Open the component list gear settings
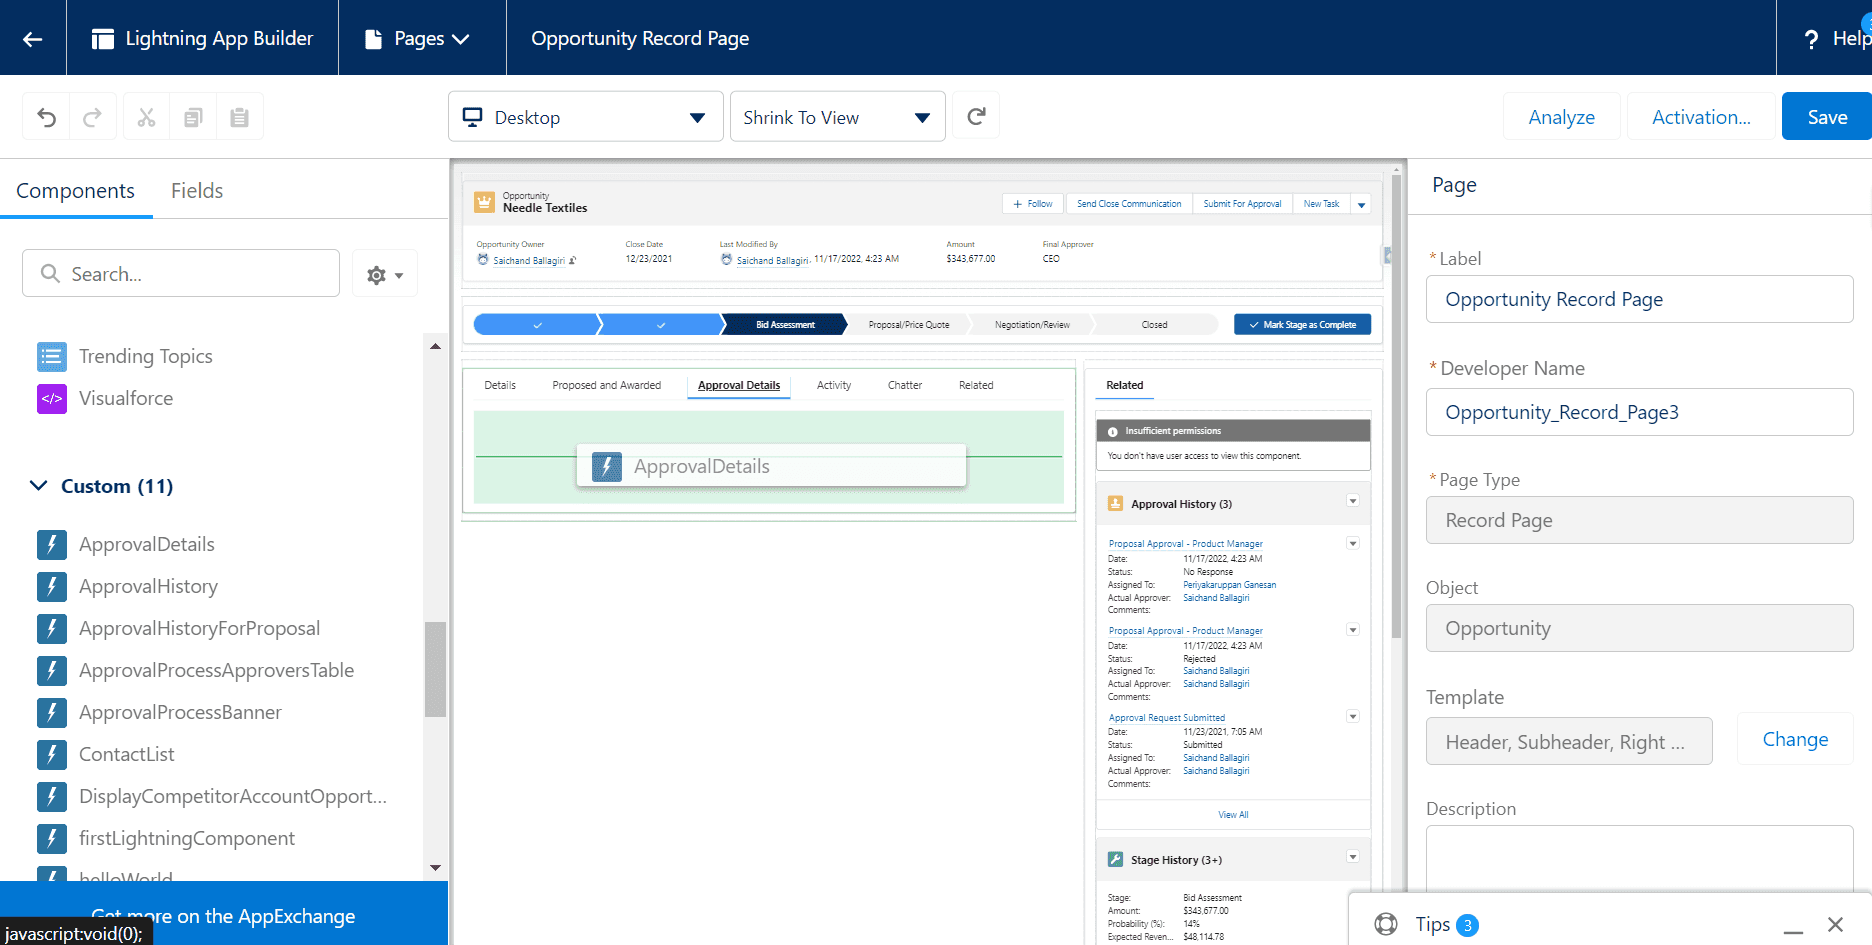This screenshot has height=945, width=1872. click(385, 274)
